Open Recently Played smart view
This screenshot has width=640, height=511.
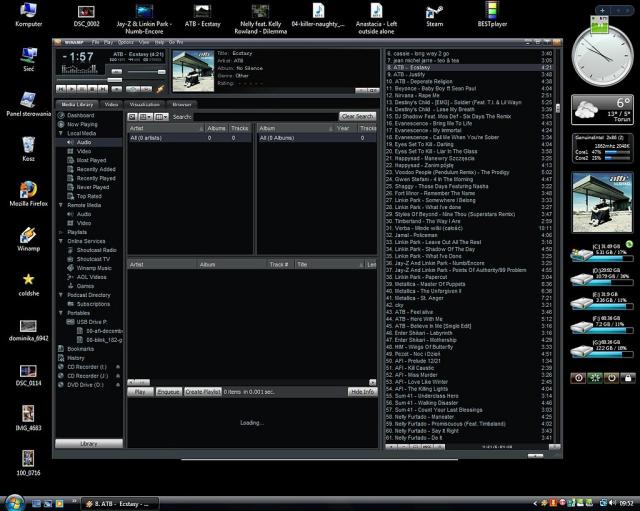96,178
